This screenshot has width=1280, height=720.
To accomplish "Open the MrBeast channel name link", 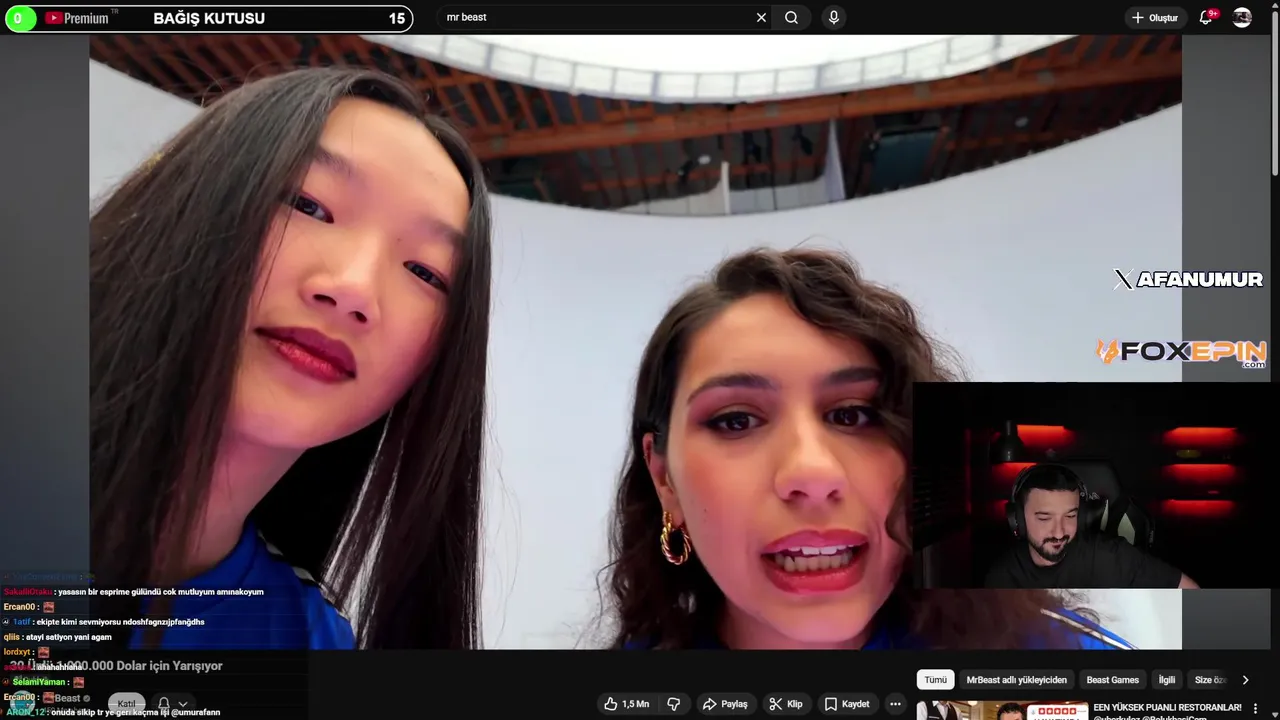I will tap(67, 698).
